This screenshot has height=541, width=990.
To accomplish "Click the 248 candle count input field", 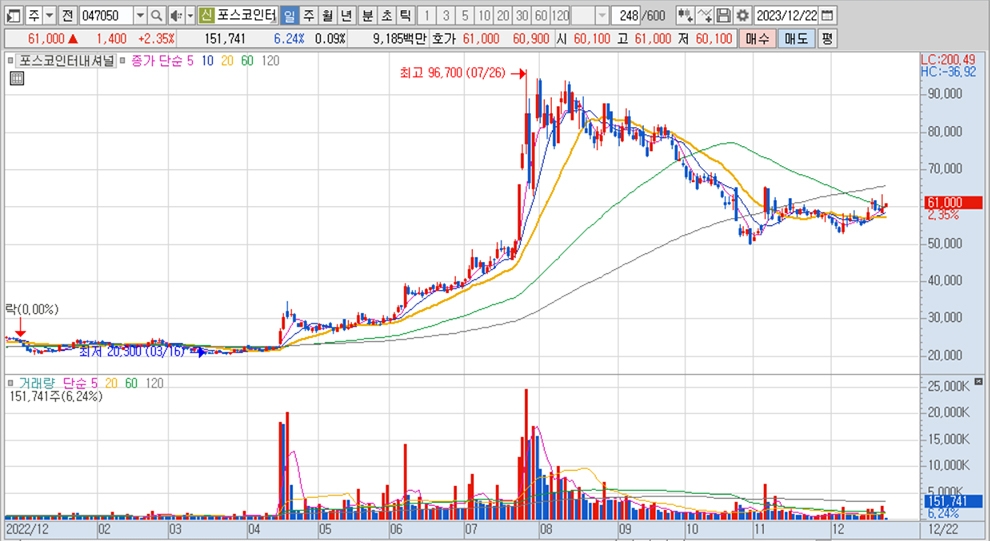I will [x=628, y=15].
